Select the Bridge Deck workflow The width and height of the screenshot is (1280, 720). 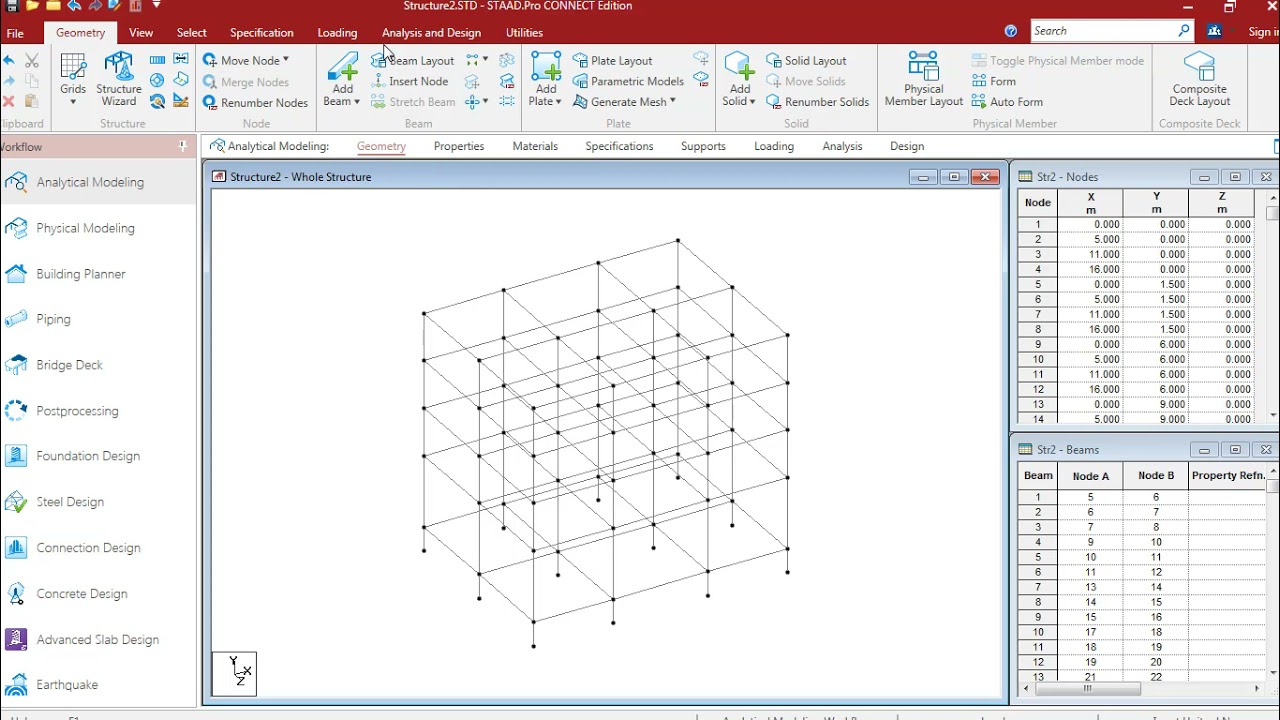[98, 365]
